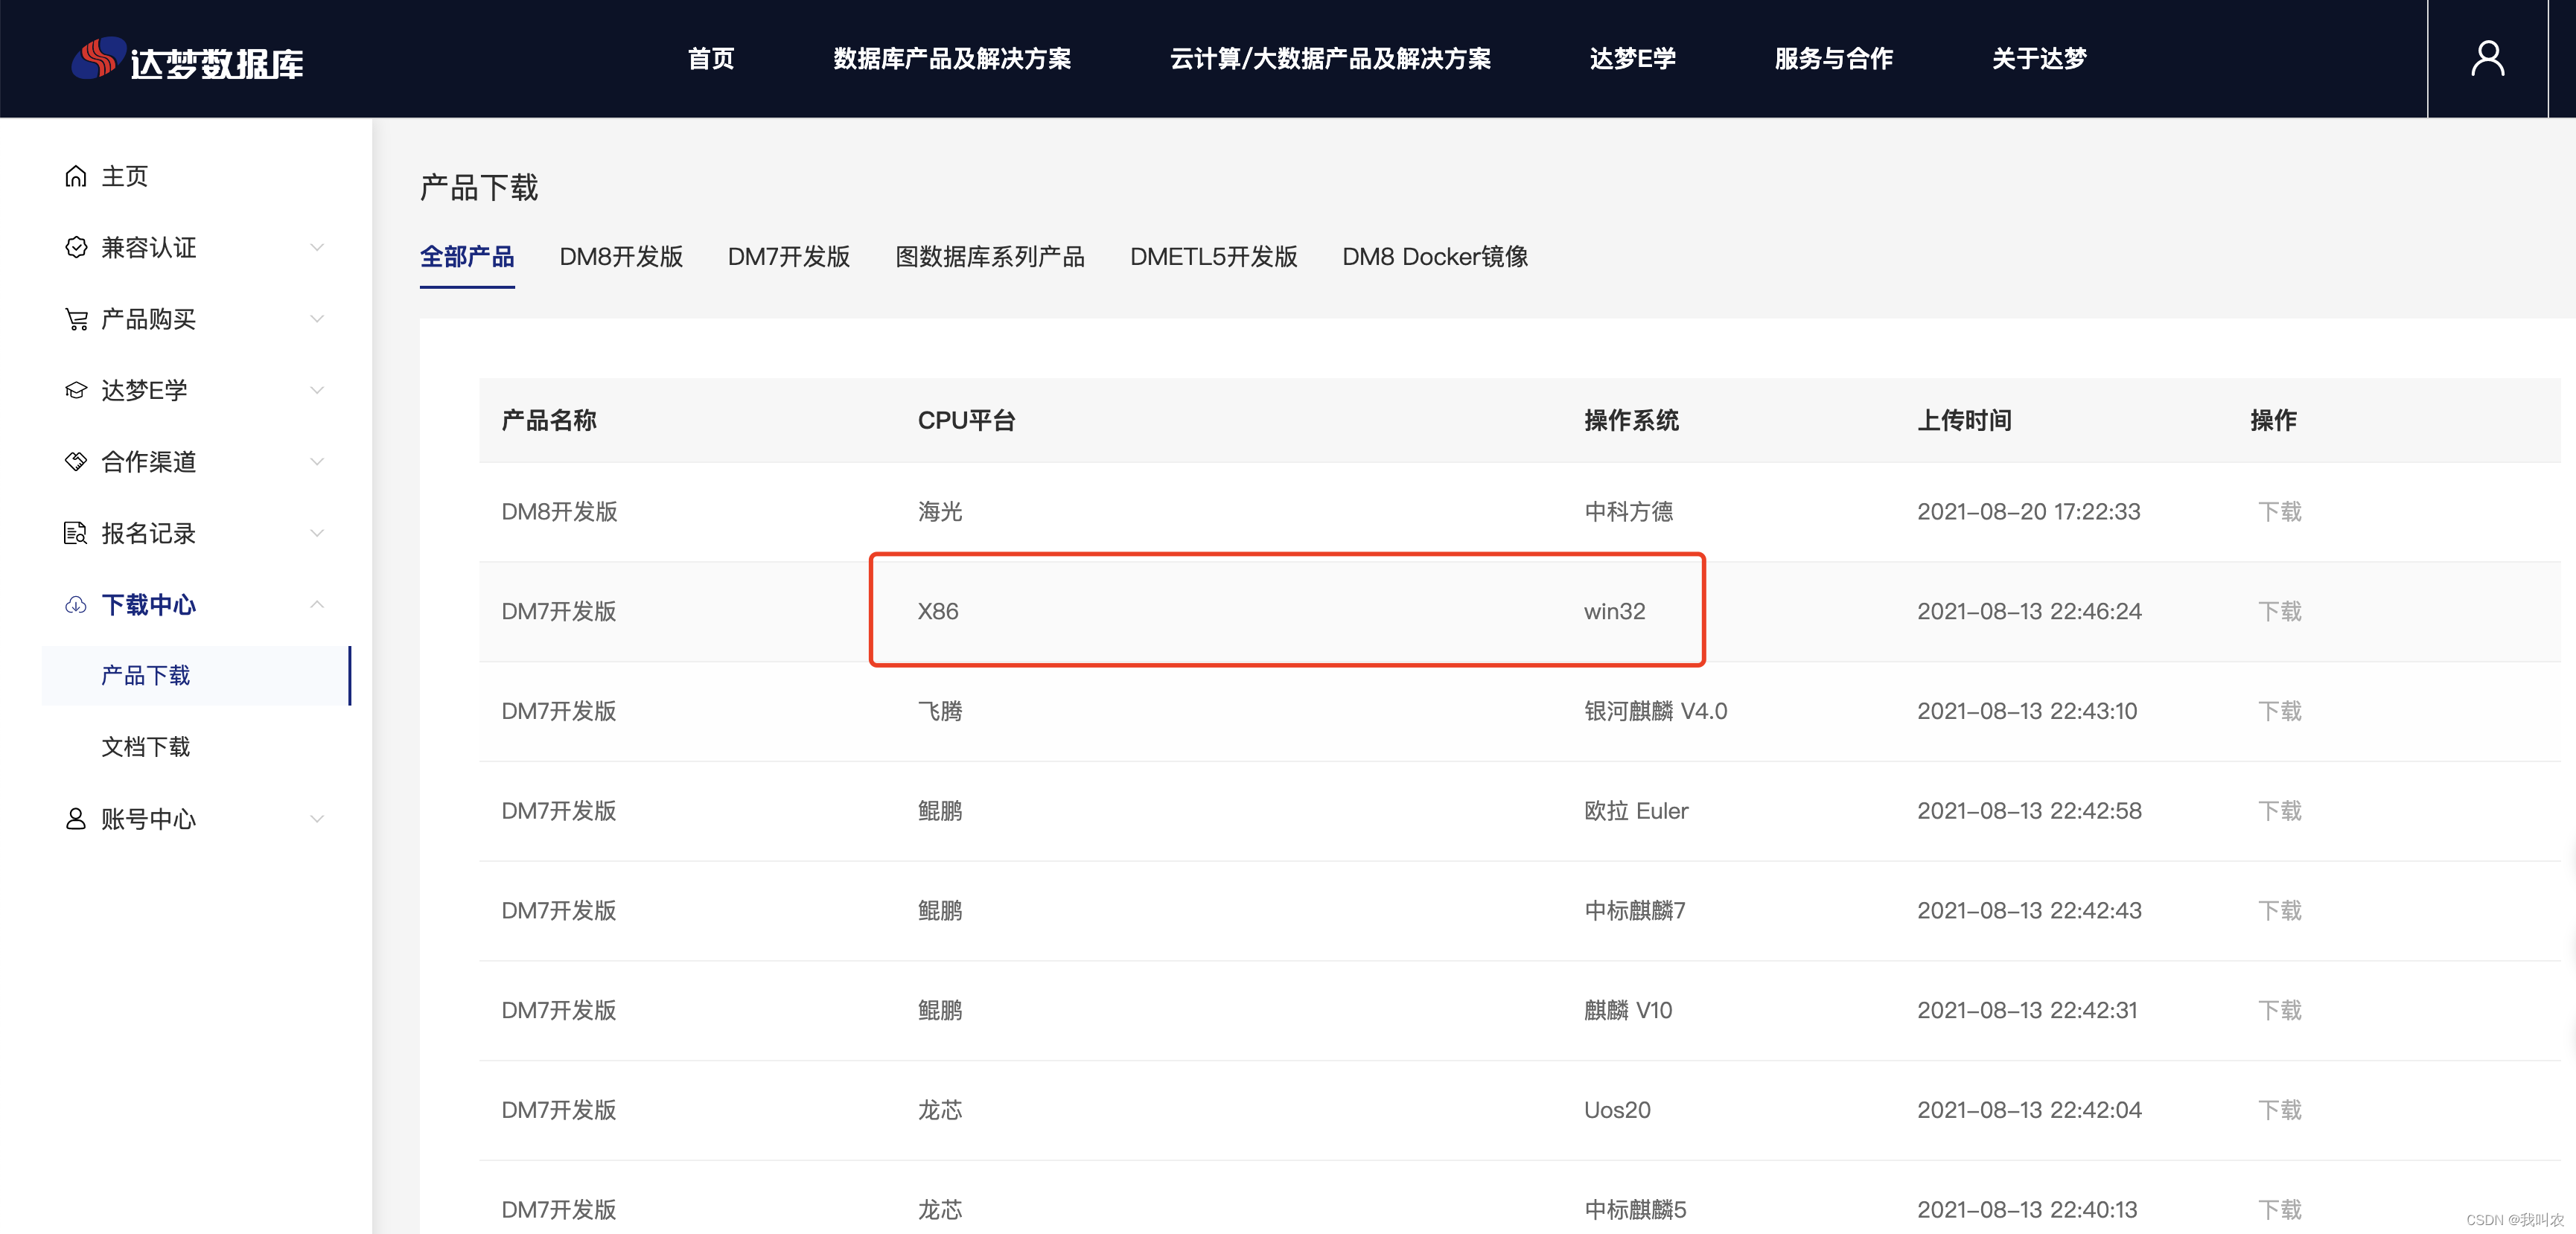This screenshot has height=1234, width=2576.
Task: Download DM8开发版 for 海光 中科方德
Action: tap(2280, 512)
